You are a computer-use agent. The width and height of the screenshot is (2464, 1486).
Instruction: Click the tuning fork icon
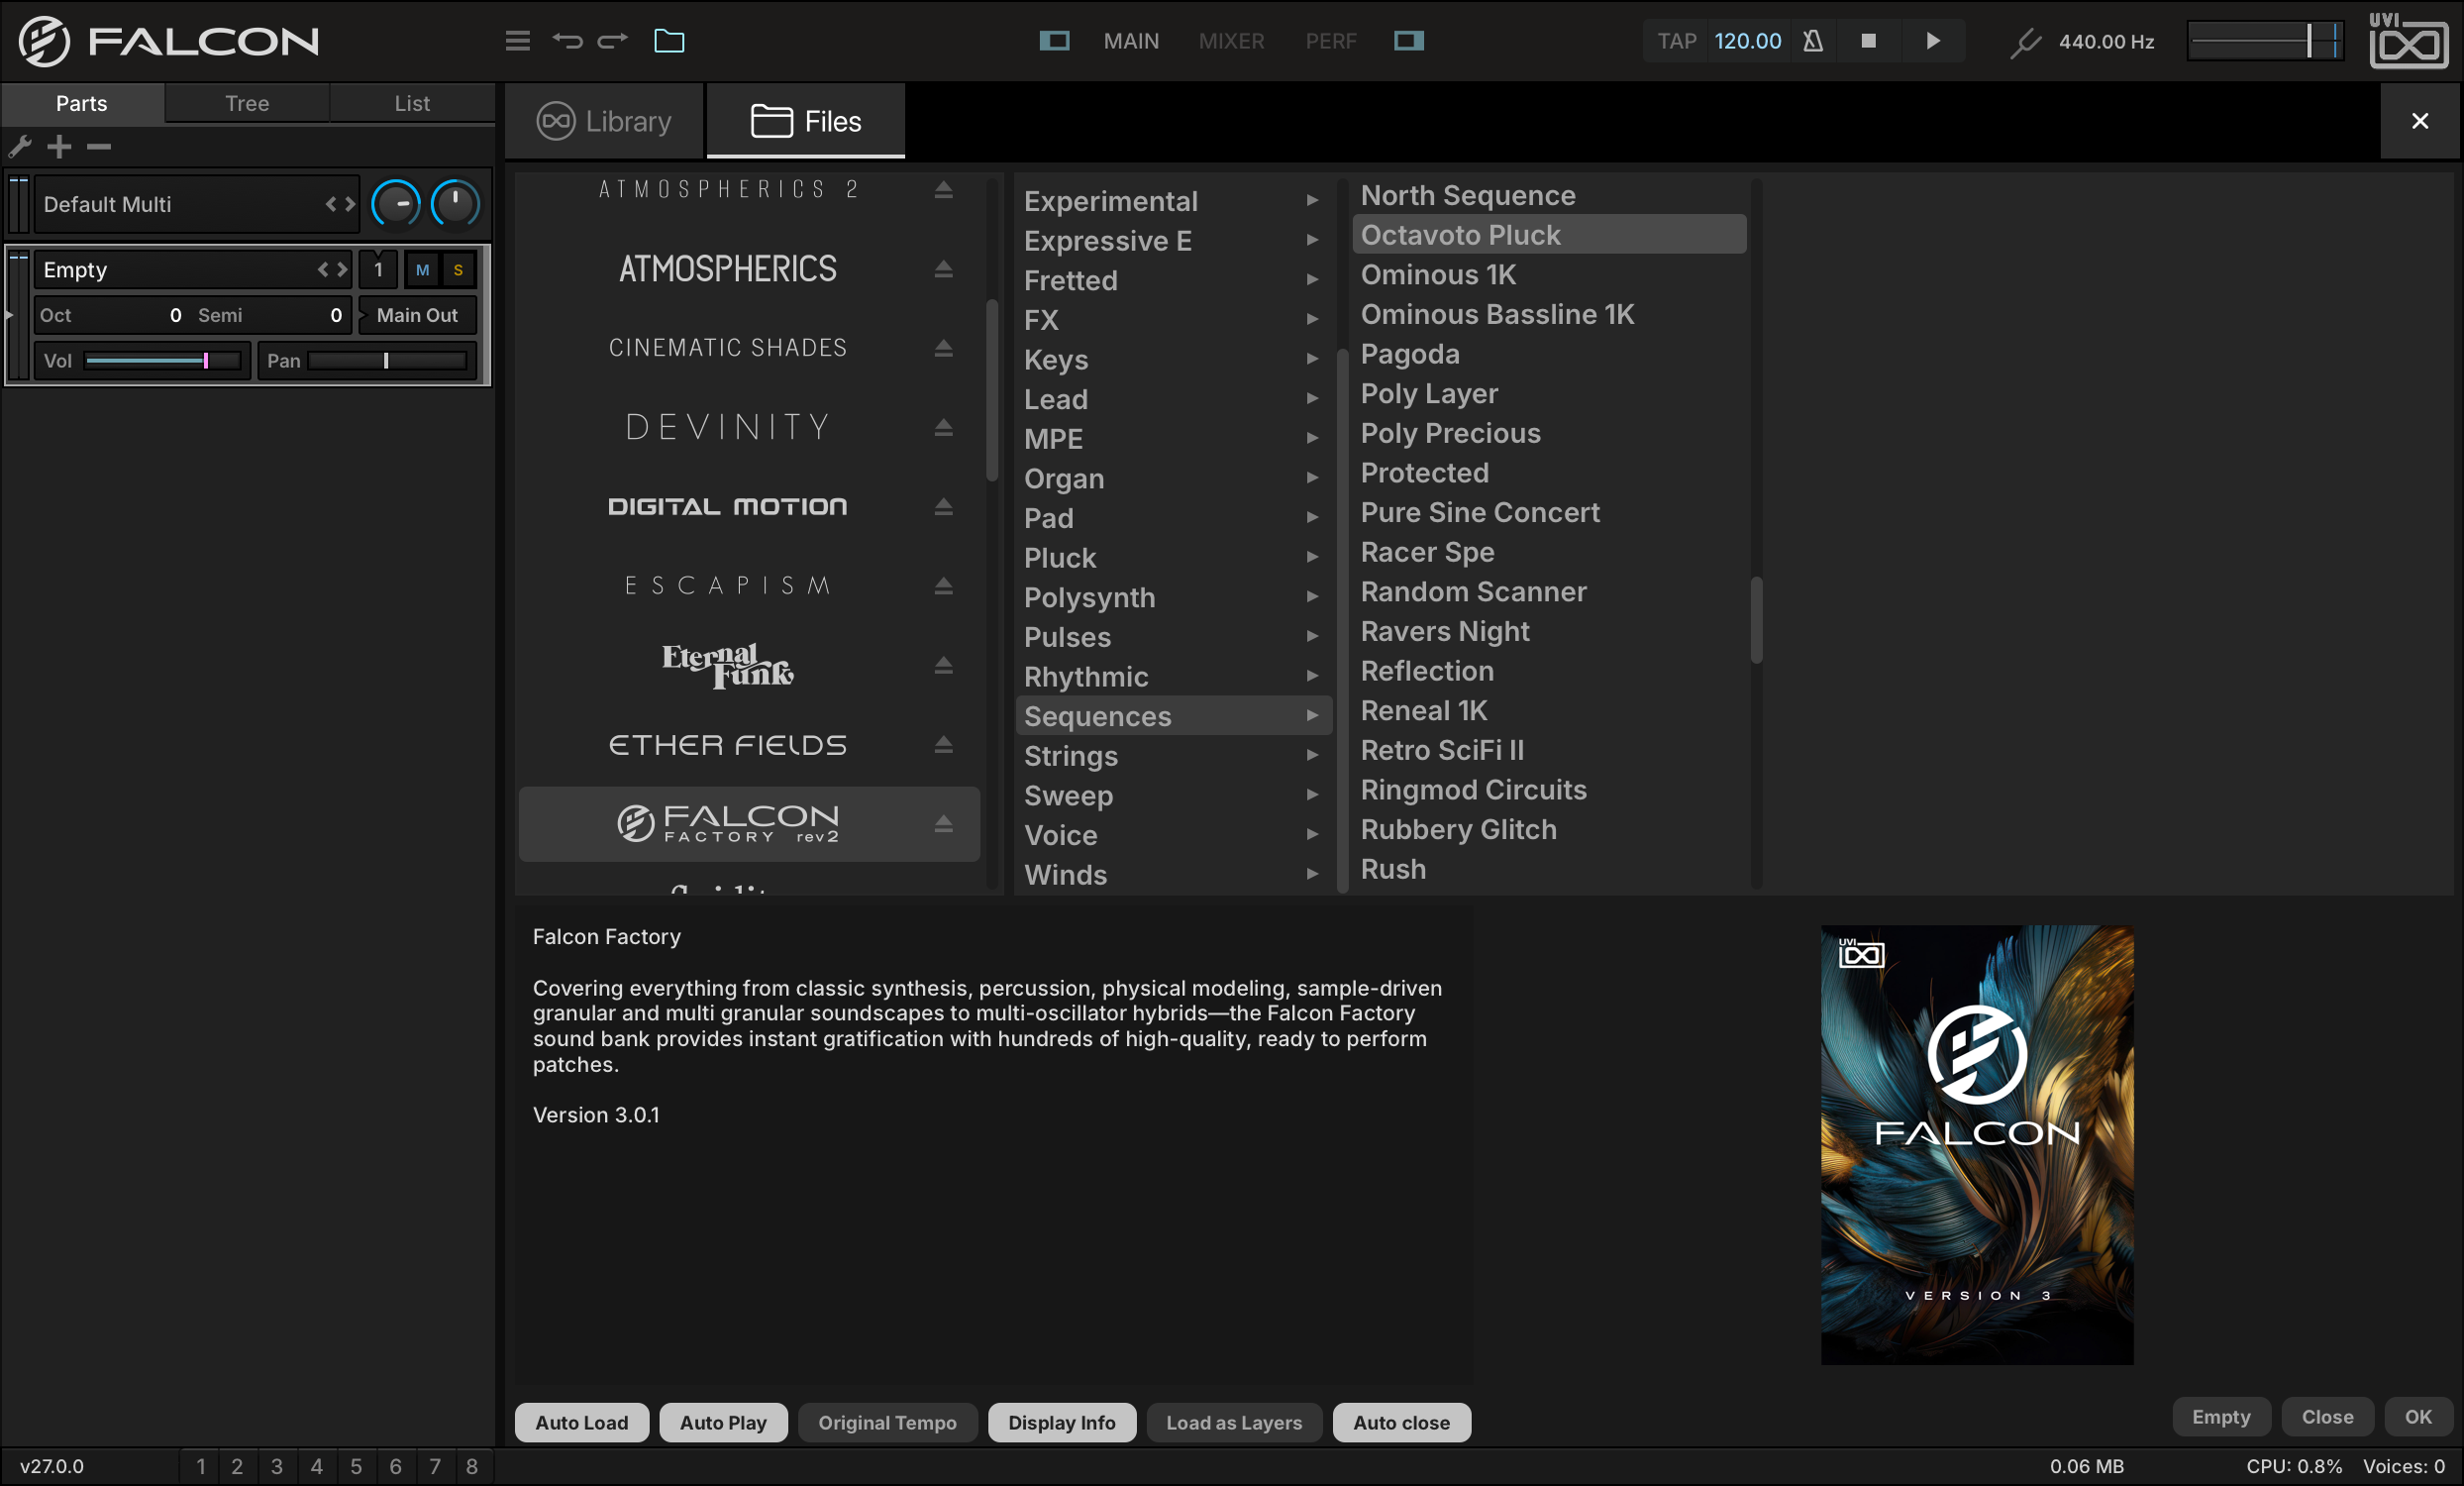[x=2025, y=42]
